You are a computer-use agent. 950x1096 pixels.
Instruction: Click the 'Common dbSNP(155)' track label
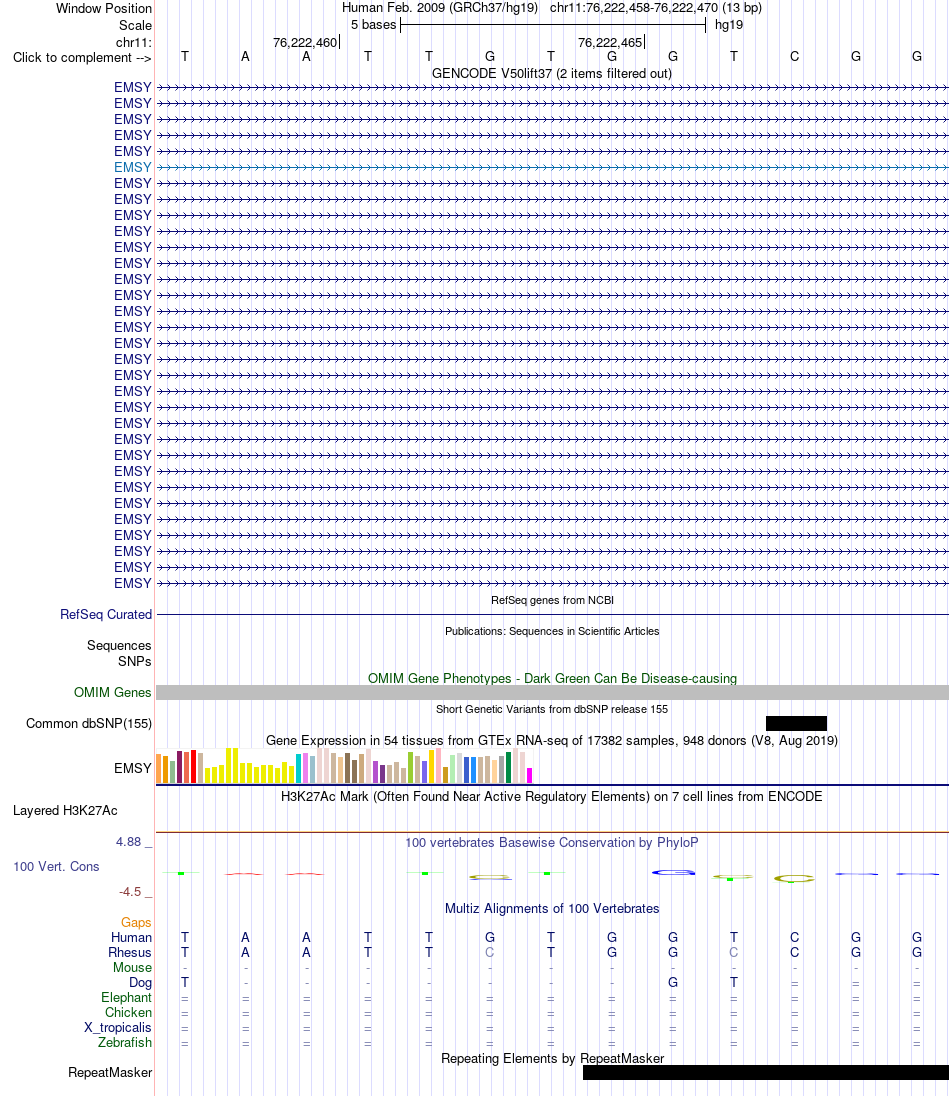(89, 723)
